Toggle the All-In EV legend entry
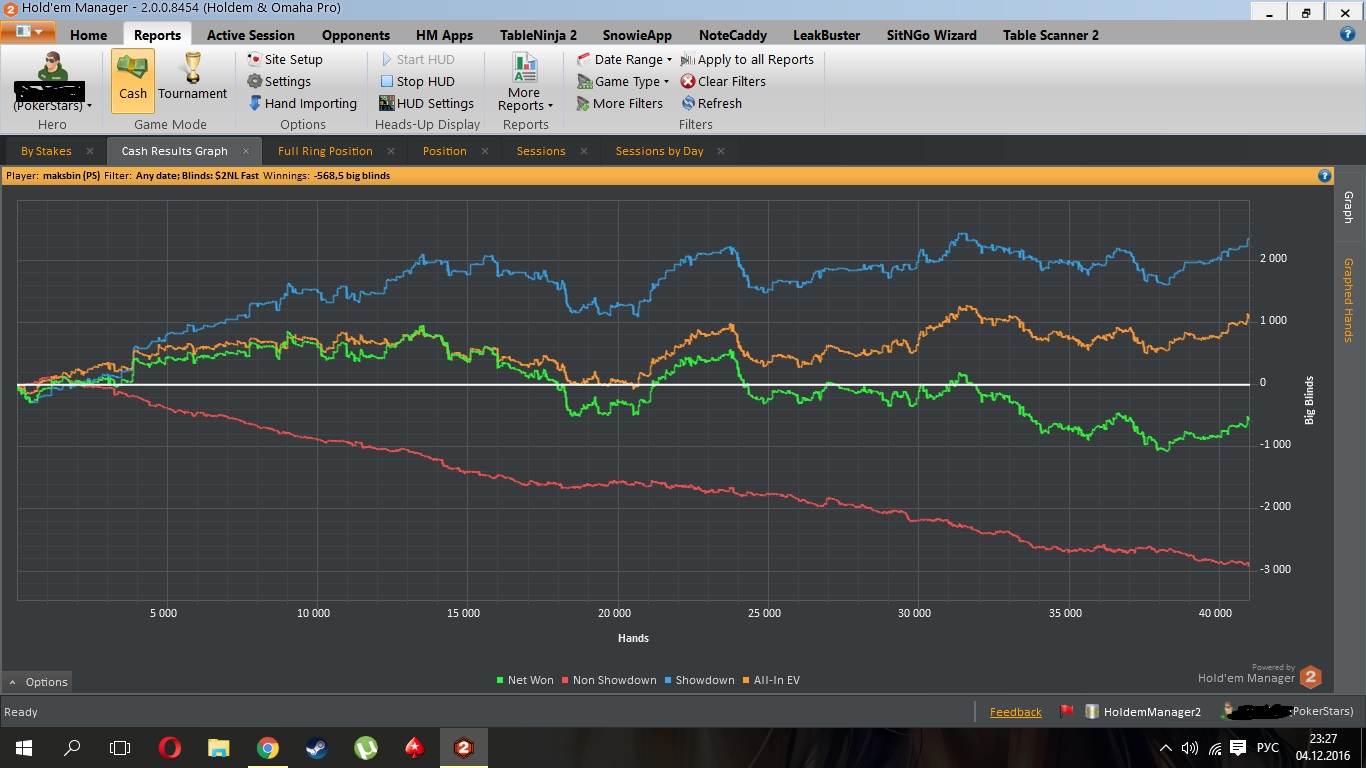 pos(771,680)
